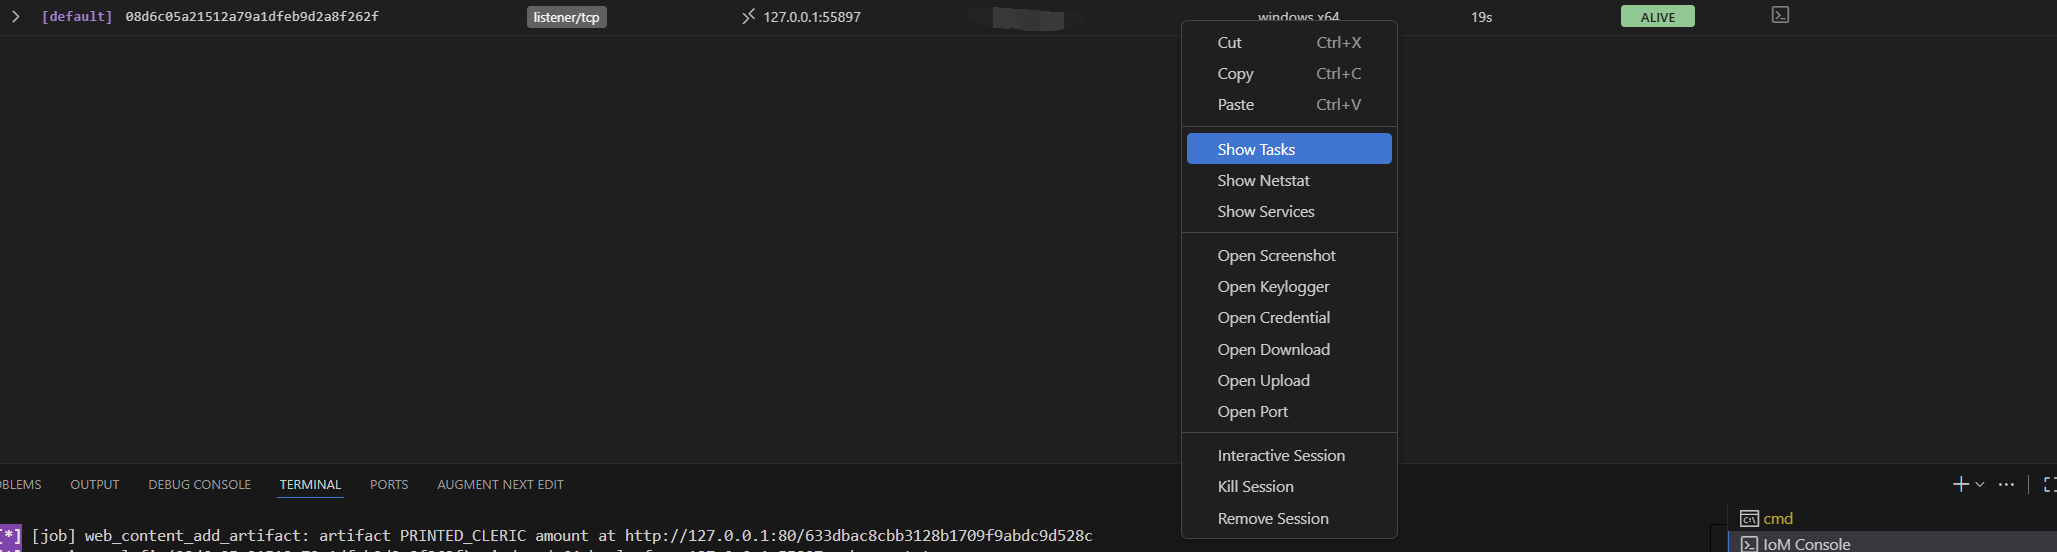The width and height of the screenshot is (2057, 552).
Task: Open the session terminal icon beside ALIVE
Action: (x=1780, y=15)
